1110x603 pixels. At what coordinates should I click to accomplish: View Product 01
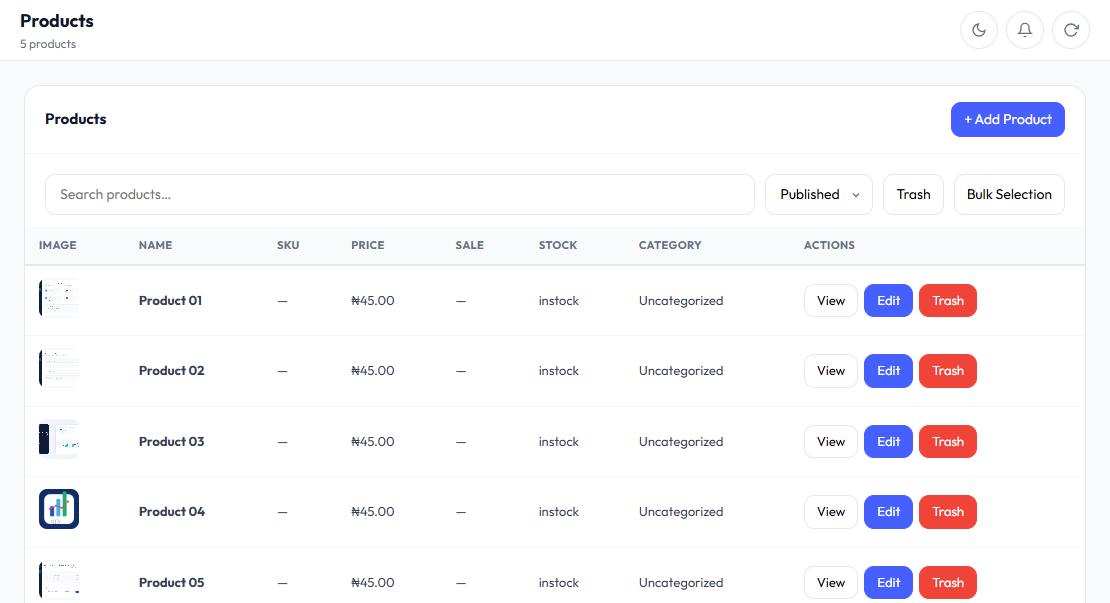coord(831,301)
